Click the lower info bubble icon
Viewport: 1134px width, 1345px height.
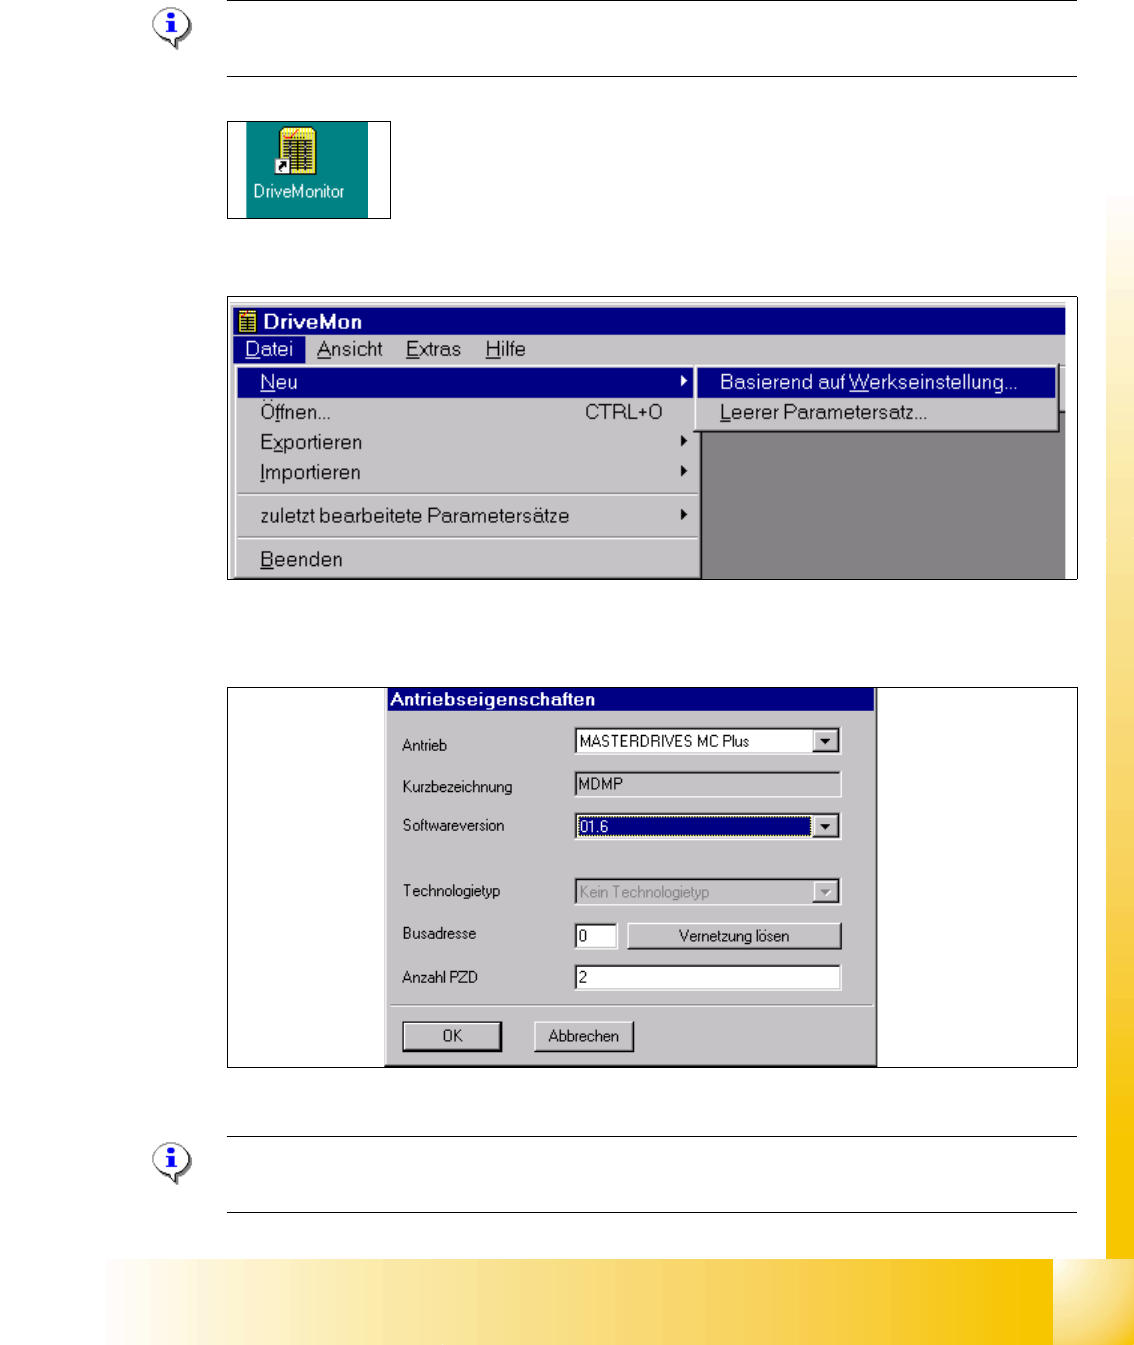click(172, 1162)
